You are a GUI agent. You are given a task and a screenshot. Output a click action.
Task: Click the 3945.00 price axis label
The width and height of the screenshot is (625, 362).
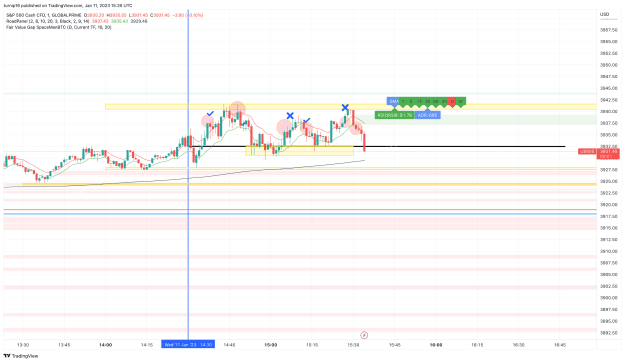609,88
